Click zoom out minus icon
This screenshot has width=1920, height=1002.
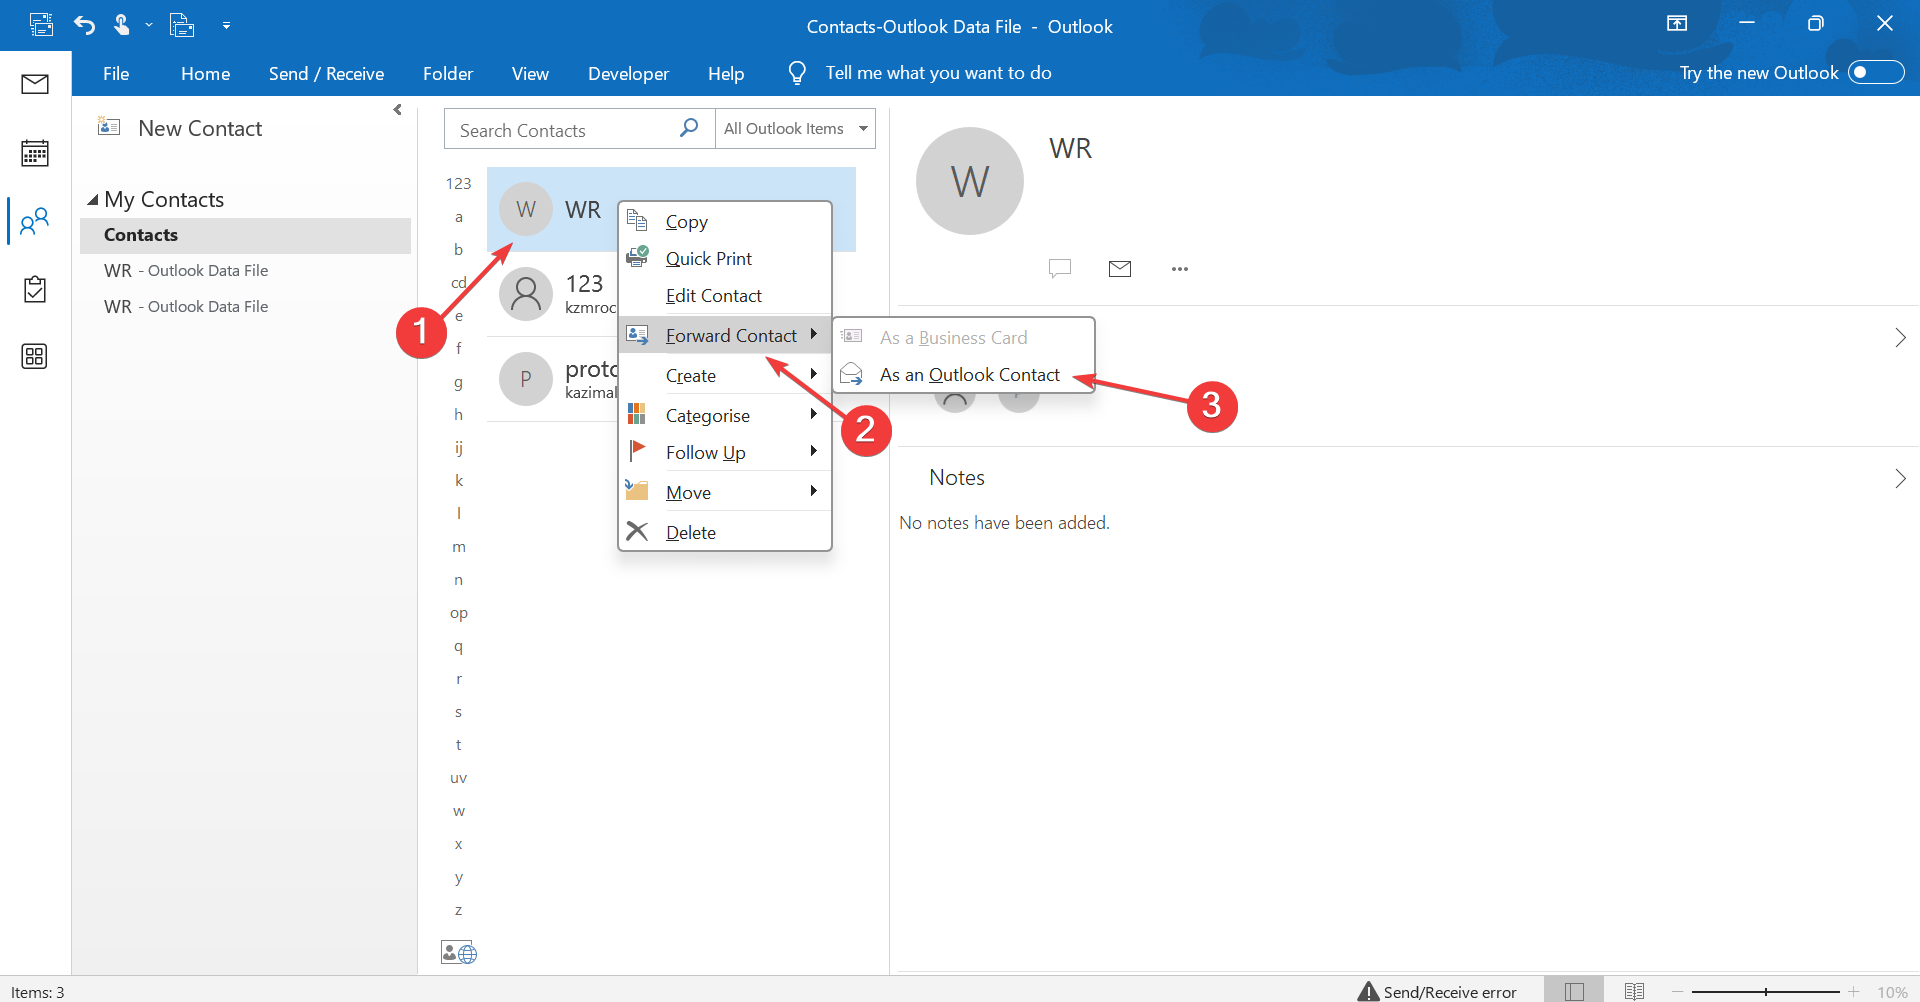[x=1677, y=991]
